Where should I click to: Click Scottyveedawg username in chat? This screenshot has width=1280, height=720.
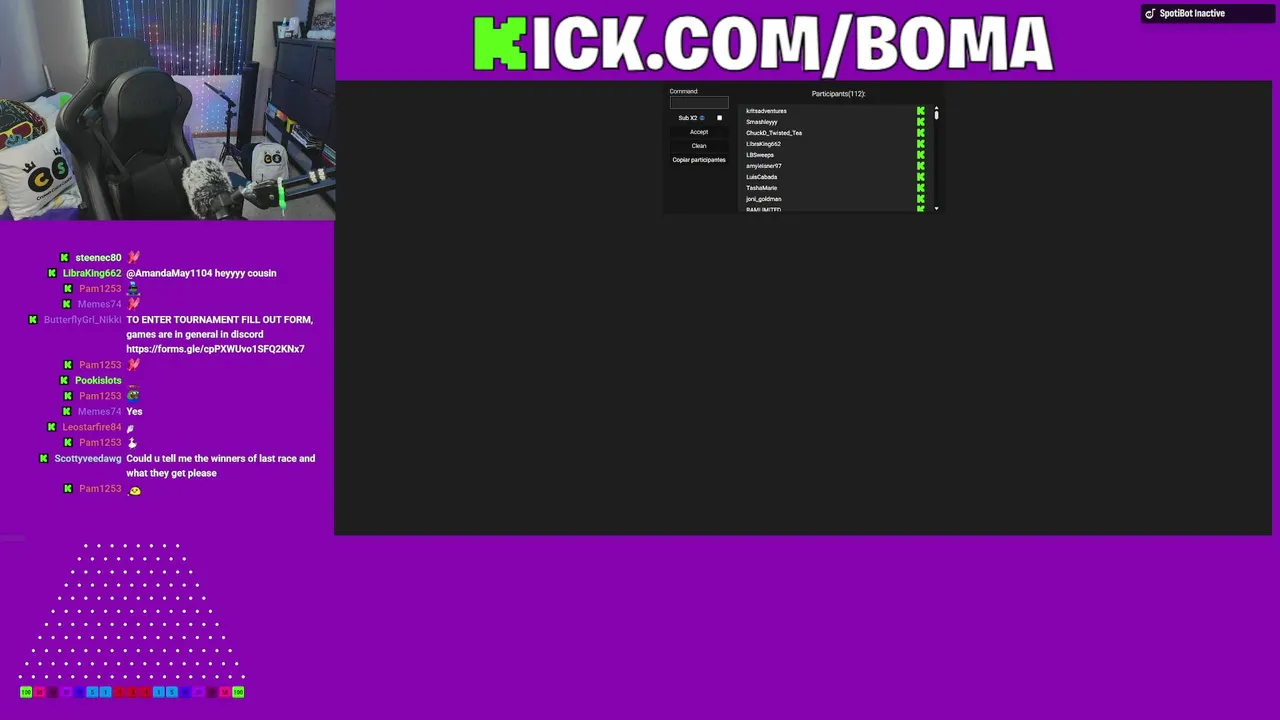click(88, 459)
